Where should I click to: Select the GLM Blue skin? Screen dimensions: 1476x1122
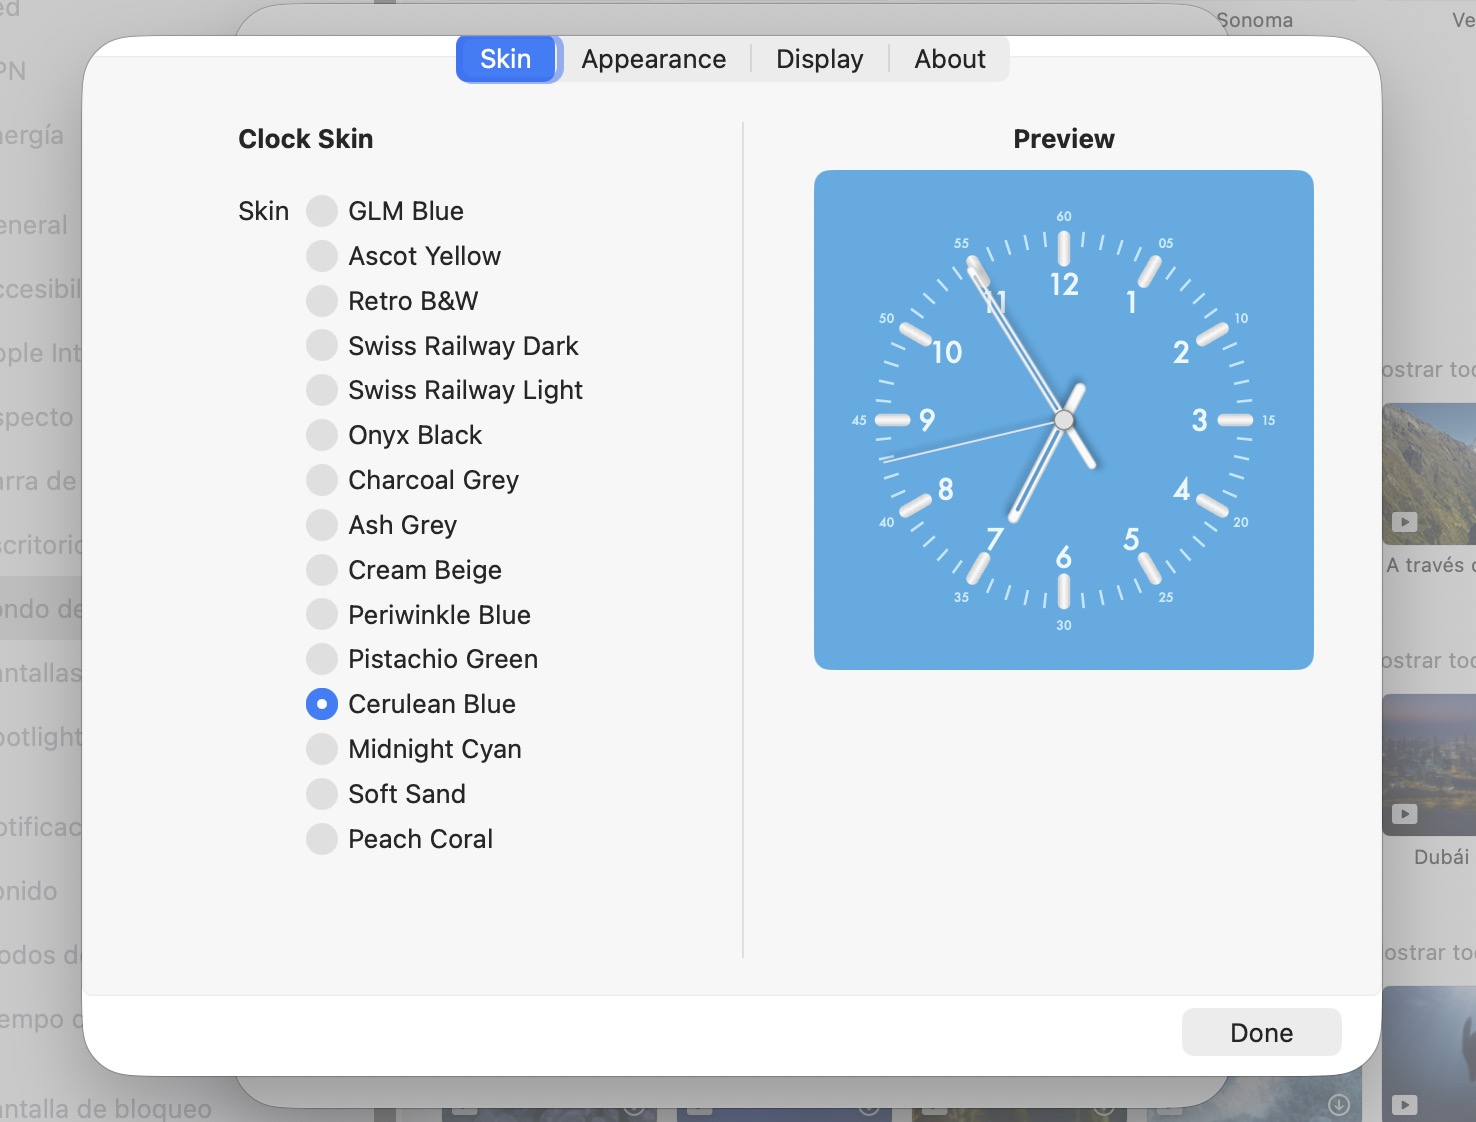click(322, 211)
